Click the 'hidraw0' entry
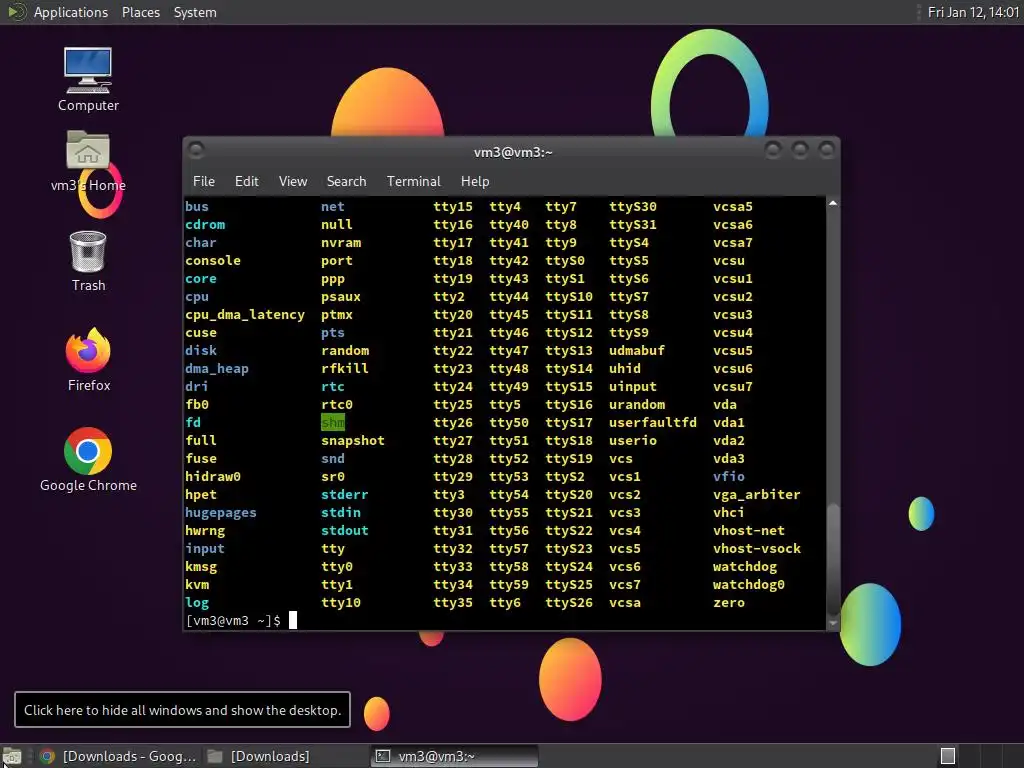 (213, 477)
